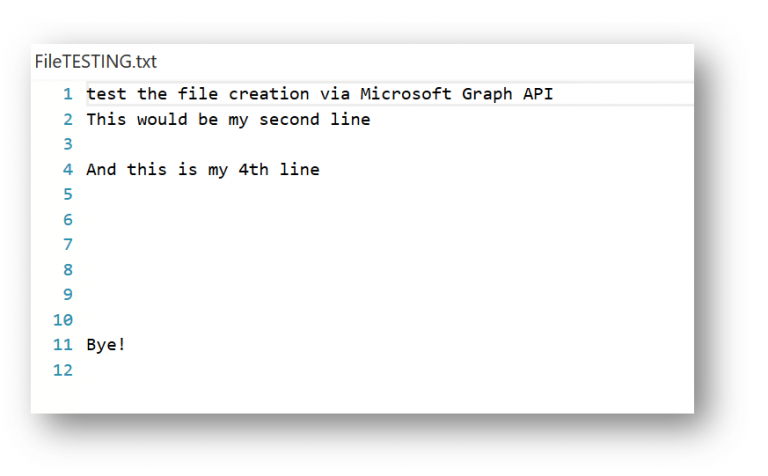Click line number 10 in the gutter
768x476 pixels.
[63, 320]
